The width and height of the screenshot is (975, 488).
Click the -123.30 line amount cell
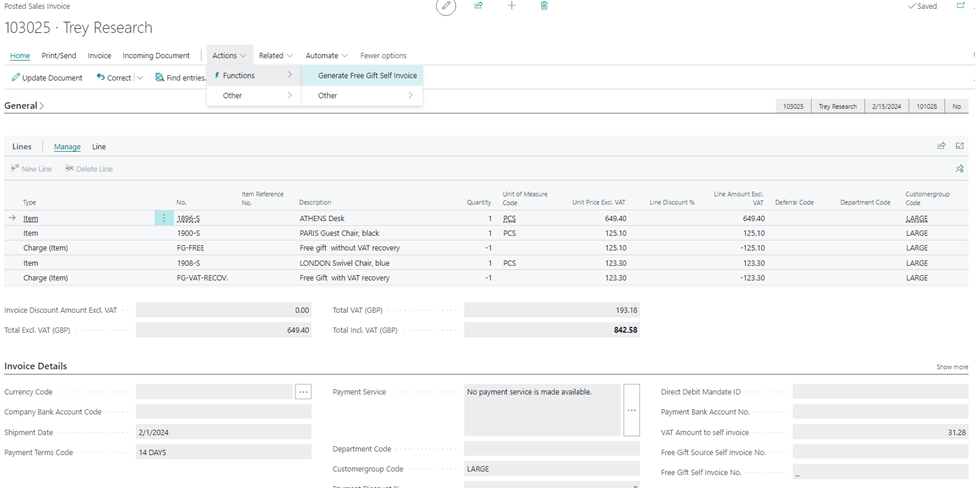[752, 278]
